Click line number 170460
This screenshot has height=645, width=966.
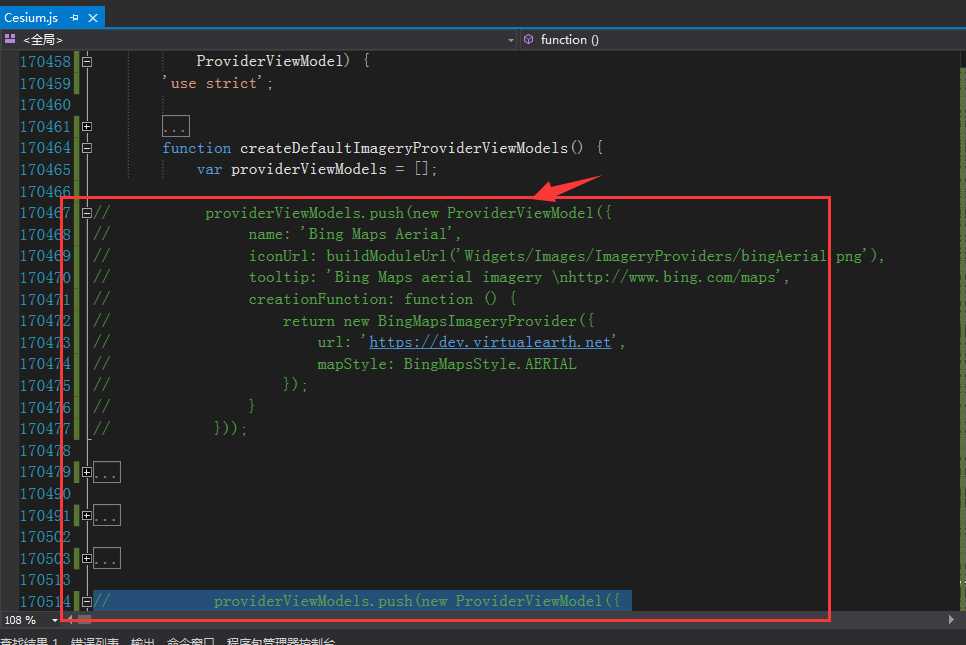[x=45, y=105]
